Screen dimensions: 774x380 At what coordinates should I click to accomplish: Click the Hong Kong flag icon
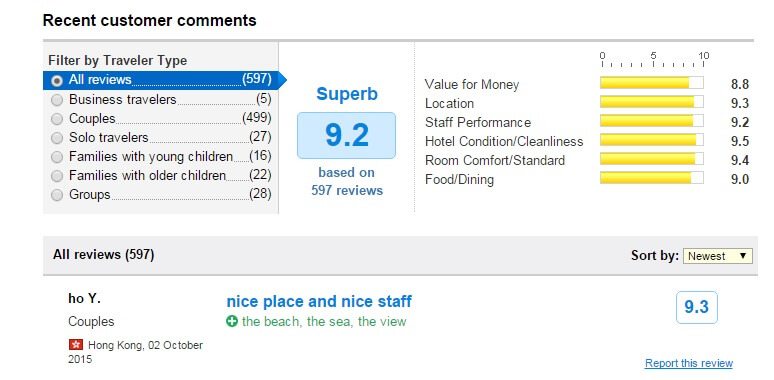click(76, 344)
